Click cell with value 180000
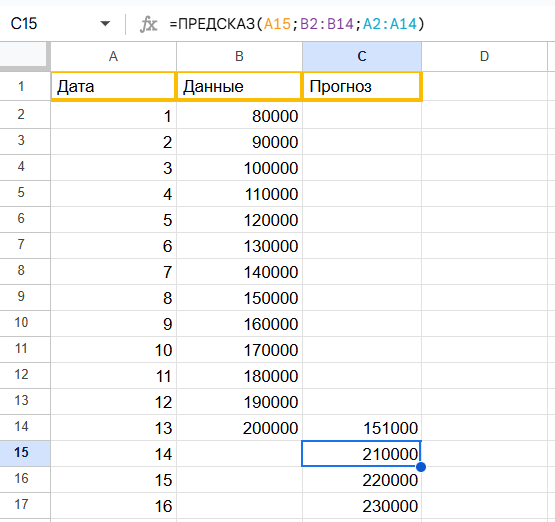Image resolution: width=555 pixels, height=522 pixels. click(239, 375)
